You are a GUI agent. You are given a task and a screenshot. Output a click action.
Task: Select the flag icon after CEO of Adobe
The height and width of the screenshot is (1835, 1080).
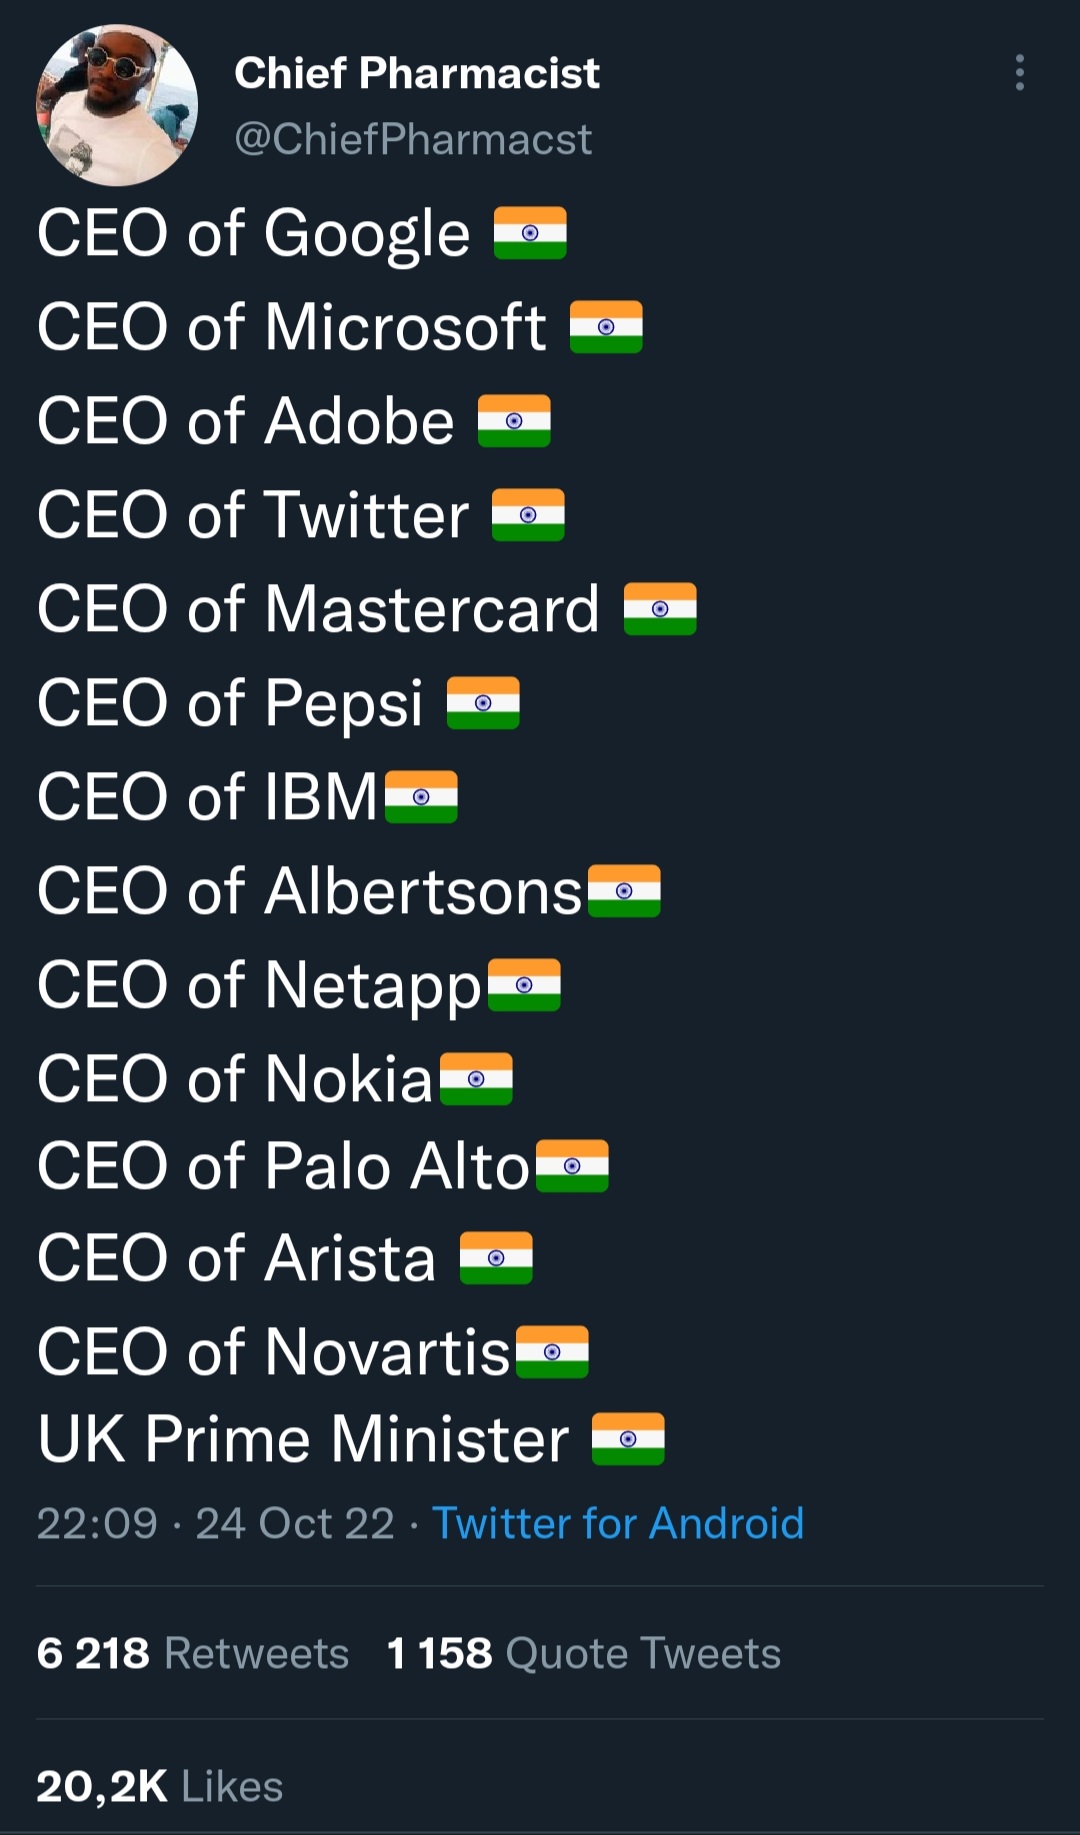(x=512, y=419)
